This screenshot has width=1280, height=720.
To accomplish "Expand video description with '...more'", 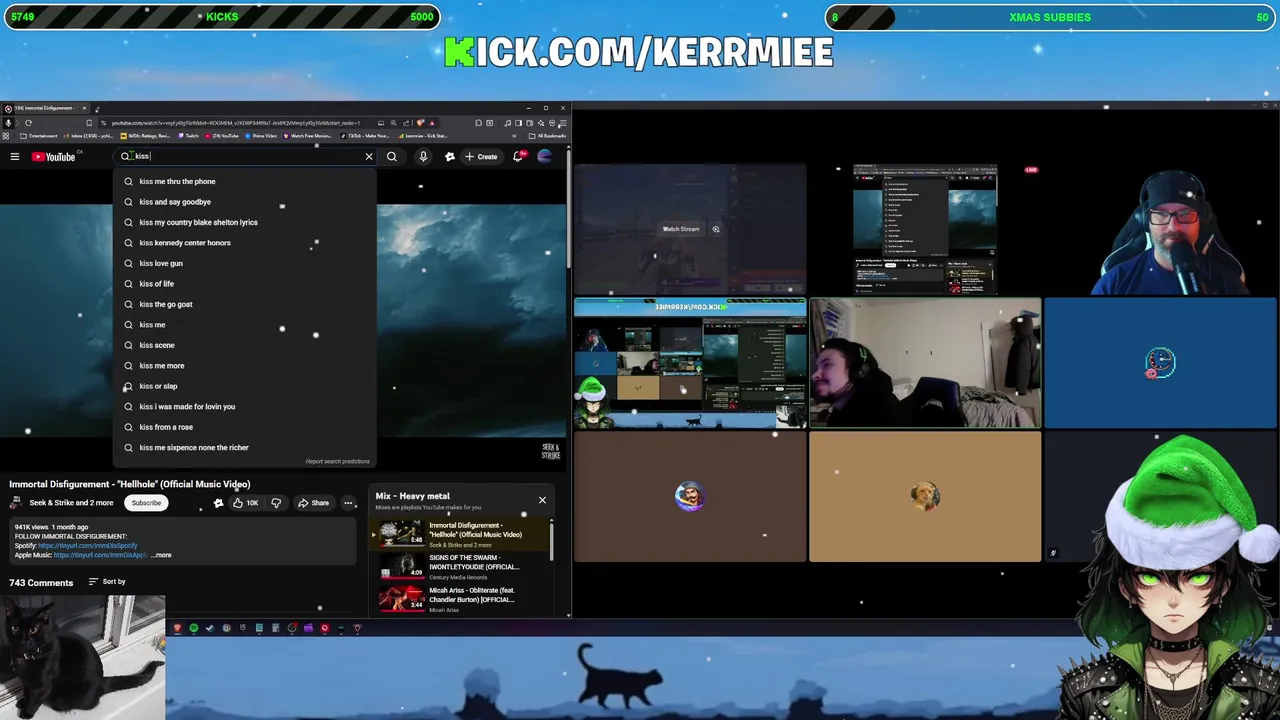I will 162,555.
